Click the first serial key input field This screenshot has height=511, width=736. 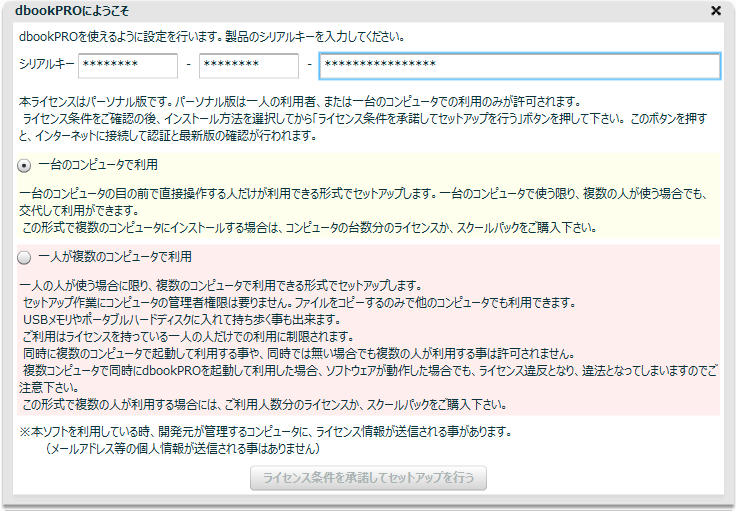click(128, 66)
